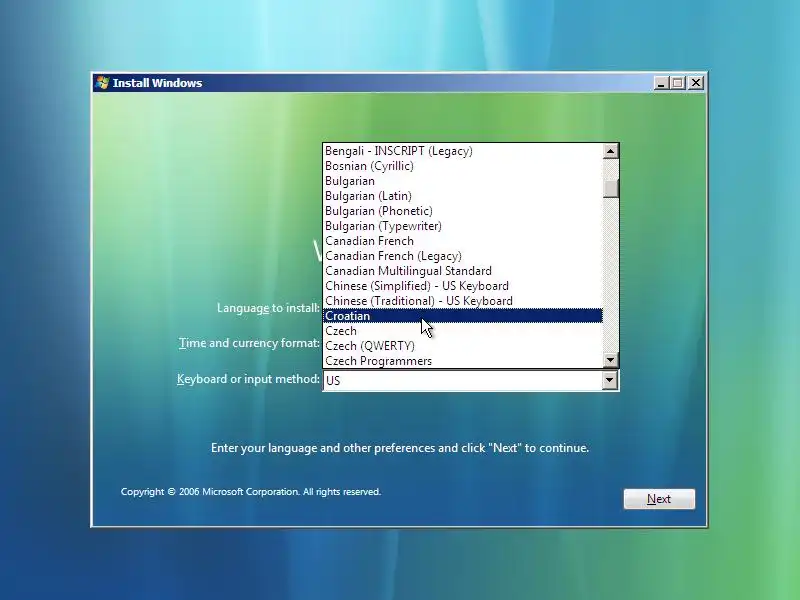Image resolution: width=800 pixels, height=600 pixels.
Task: Select Chinese (Simplified) - US Keyboard
Action: 463,286
